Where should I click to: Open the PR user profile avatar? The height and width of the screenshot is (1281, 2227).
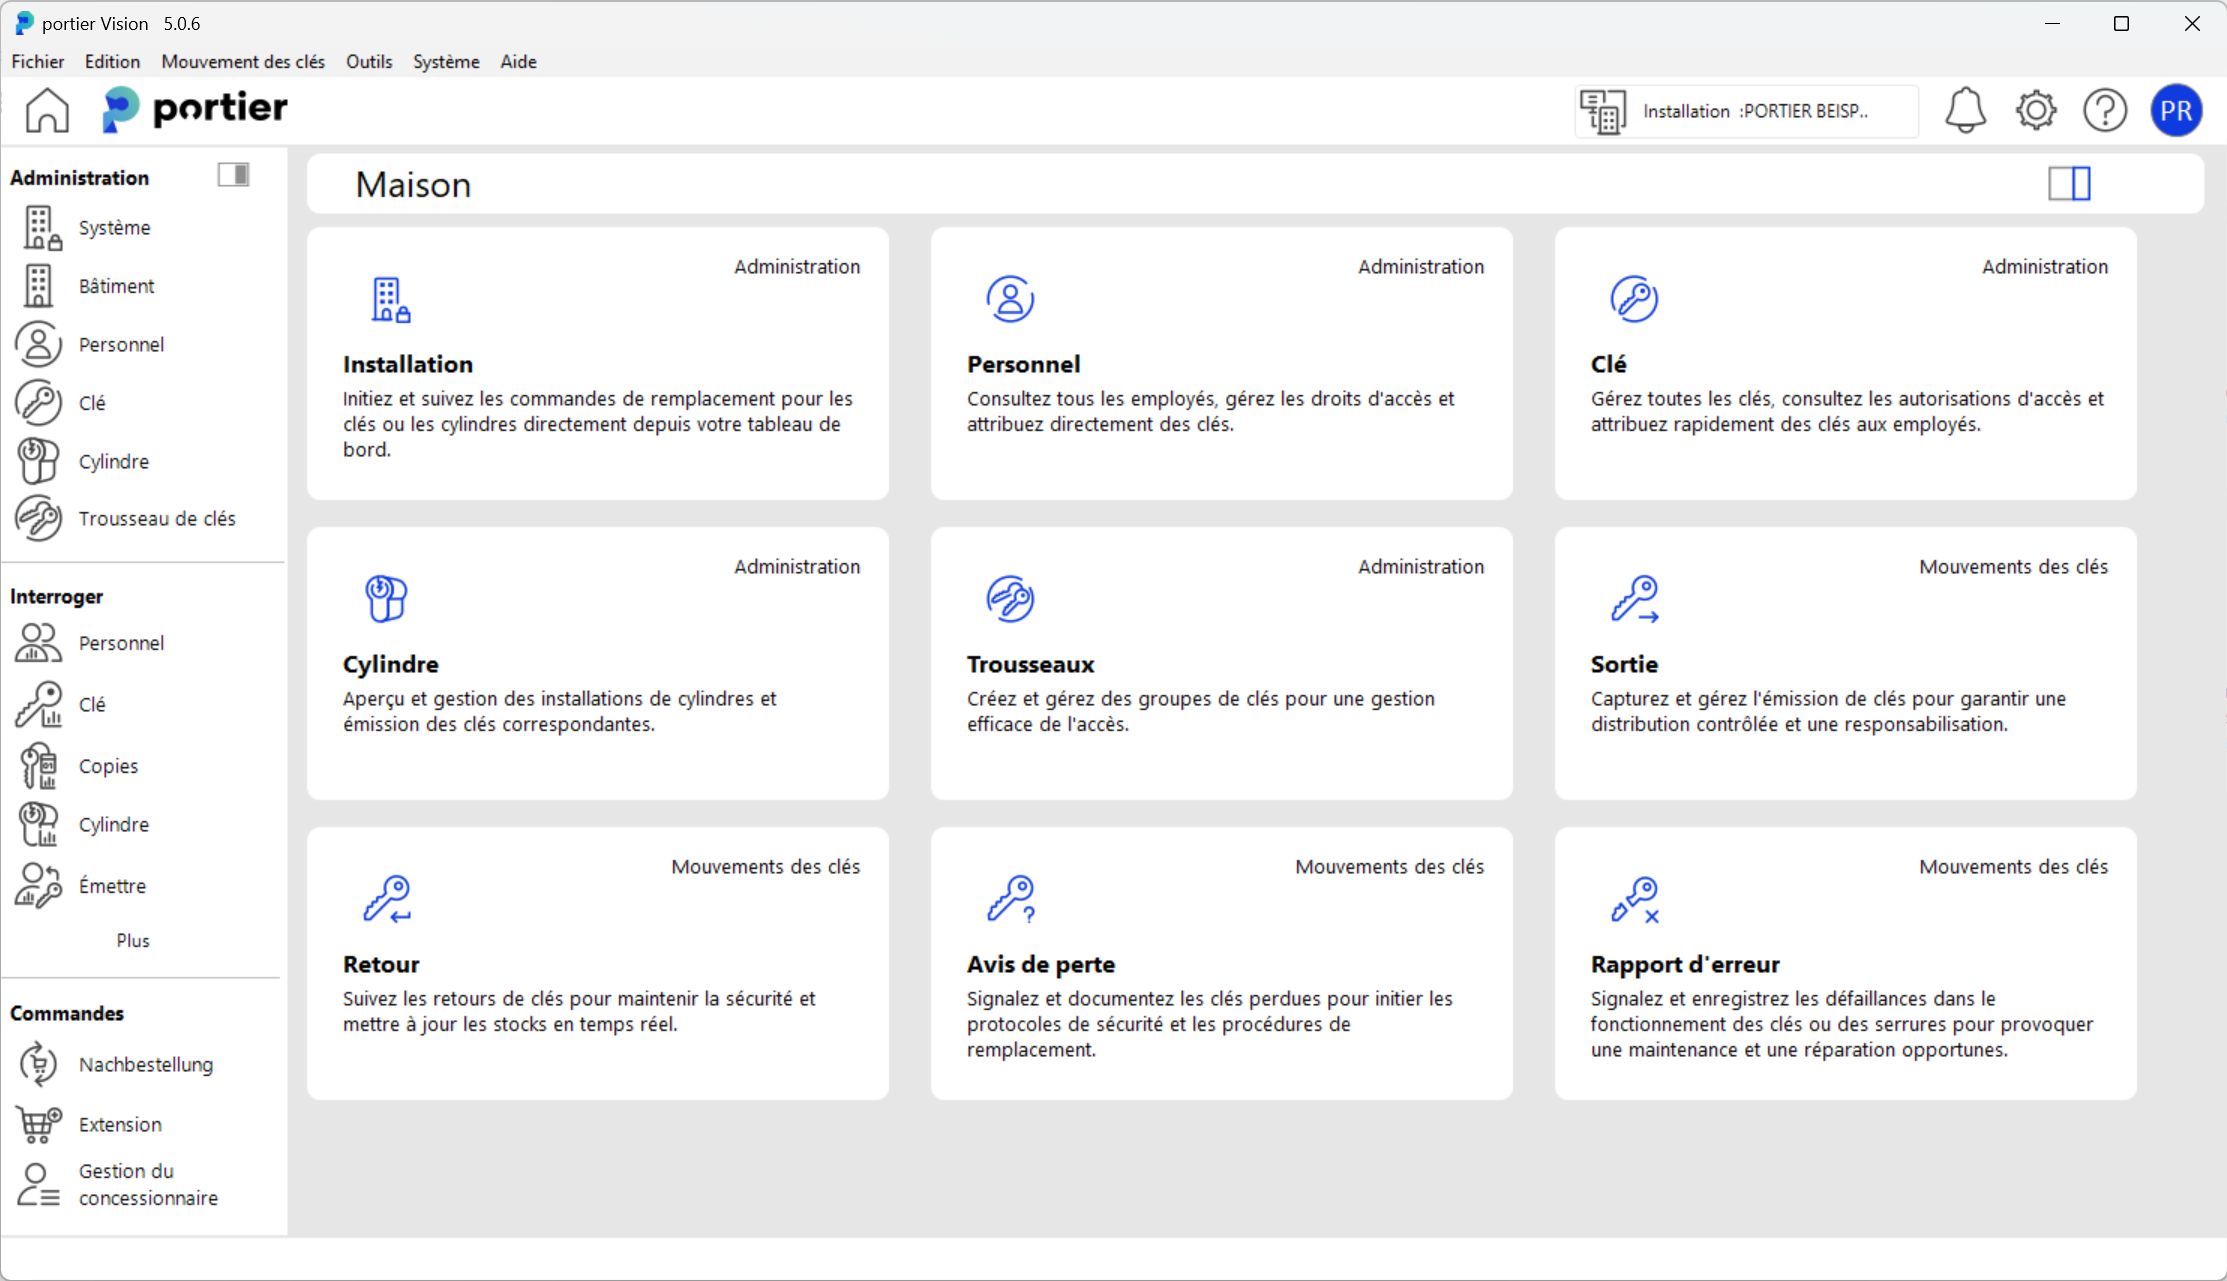coord(2176,110)
